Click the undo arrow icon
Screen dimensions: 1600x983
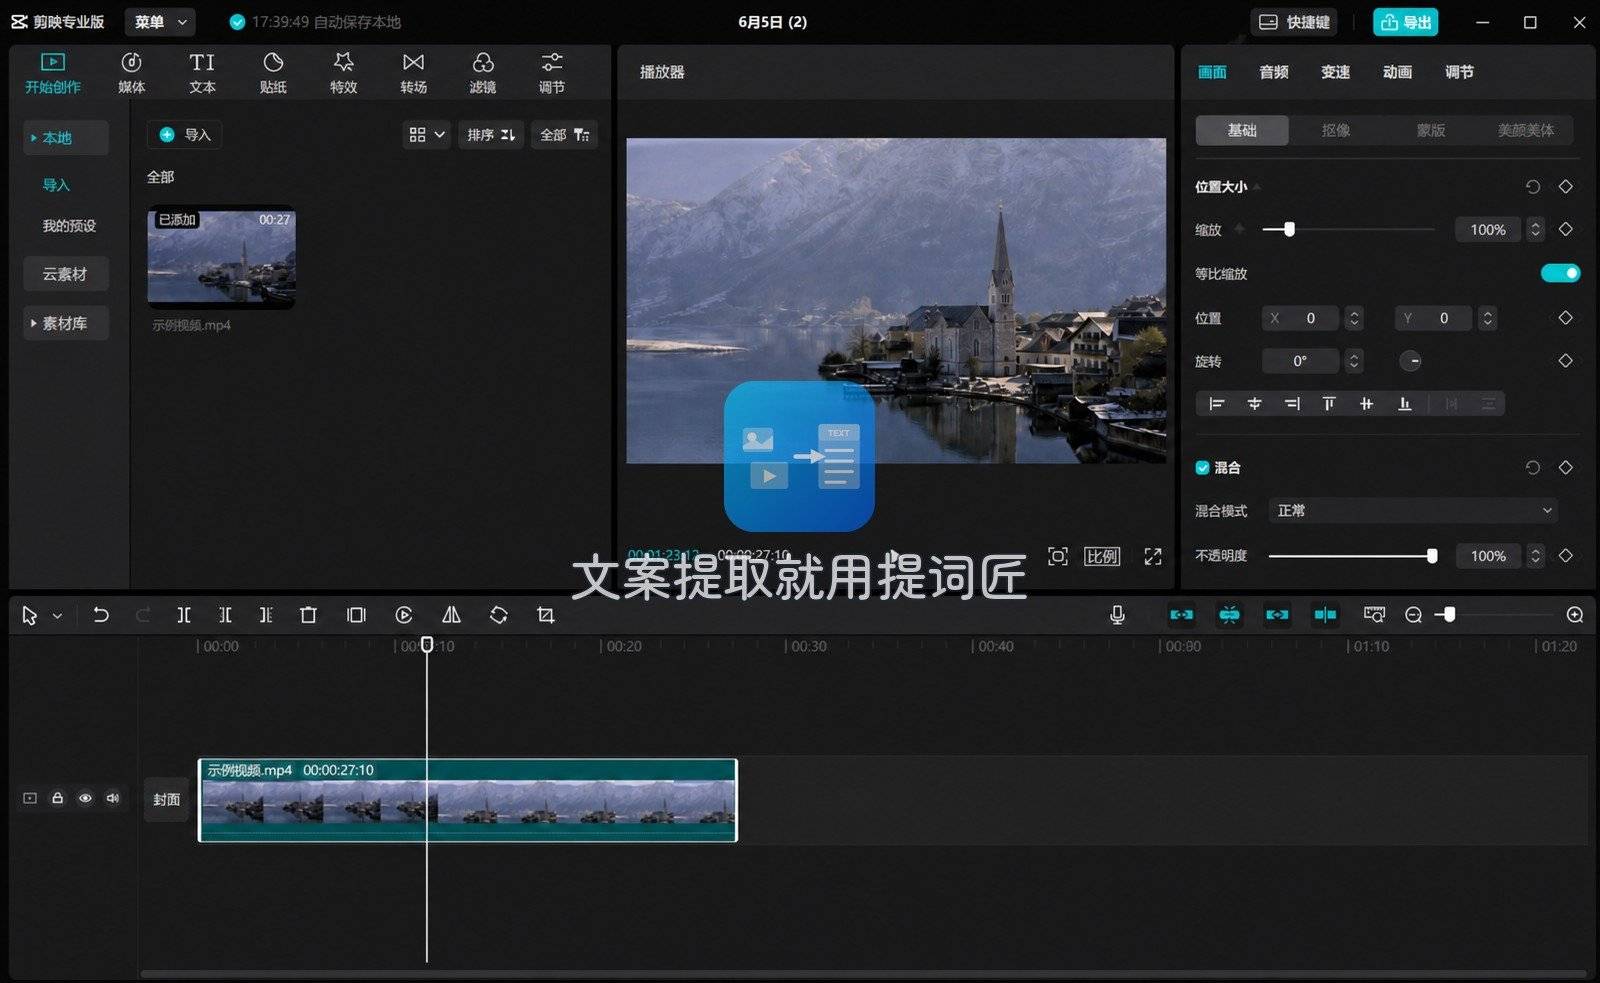coord(100,615)
